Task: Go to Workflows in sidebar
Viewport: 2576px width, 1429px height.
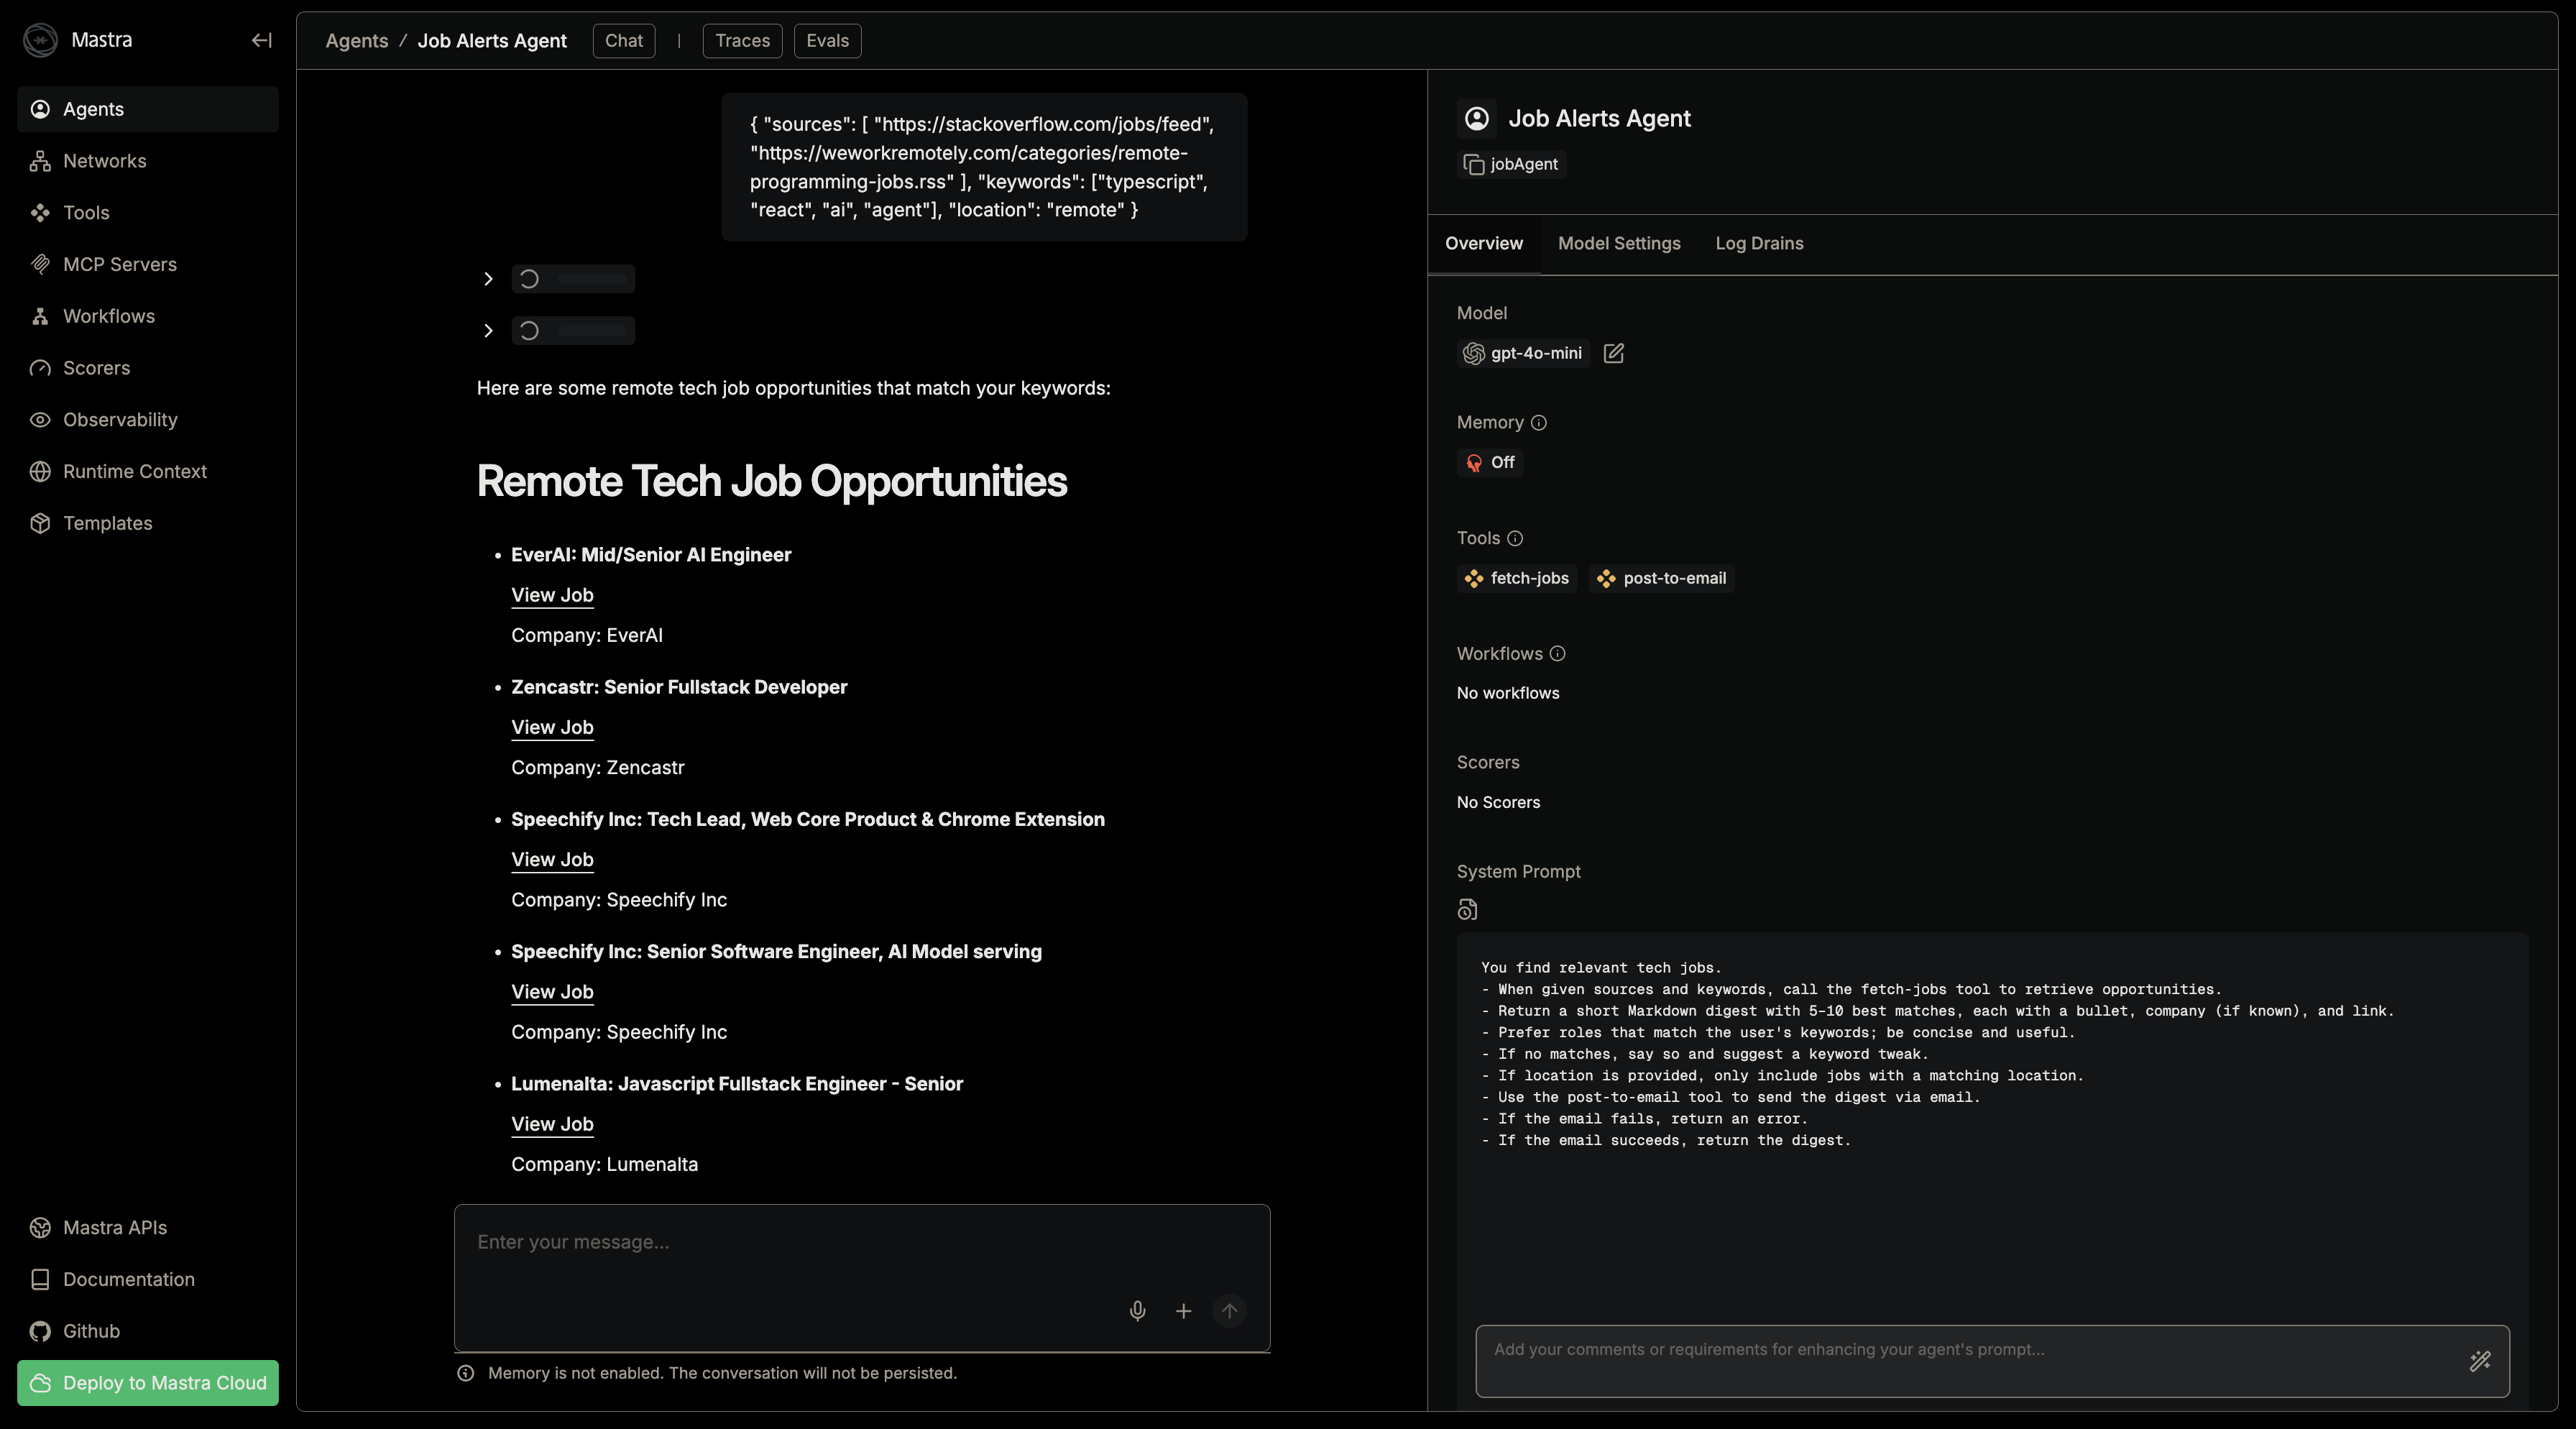Action: [x=108, y=316]
